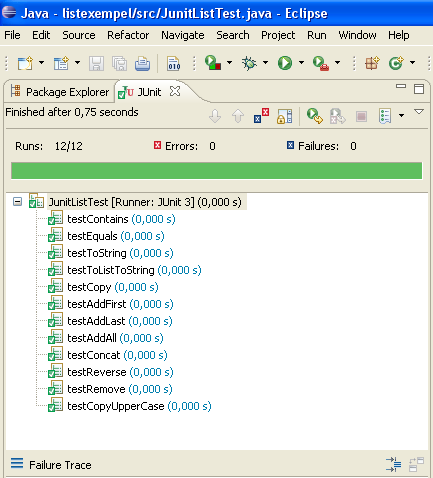Open the Help menu
The height and width of the screenshot is (478, 433).
coord(399,35)
